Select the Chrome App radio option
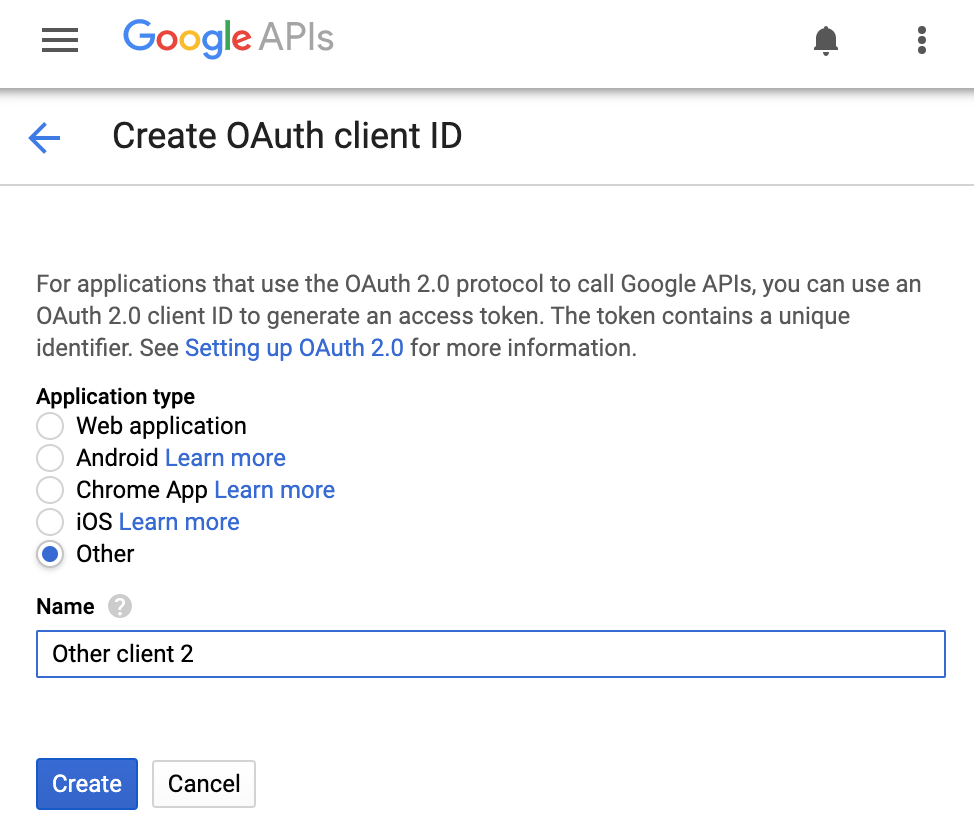974x834 pixels. click(50, 490)
